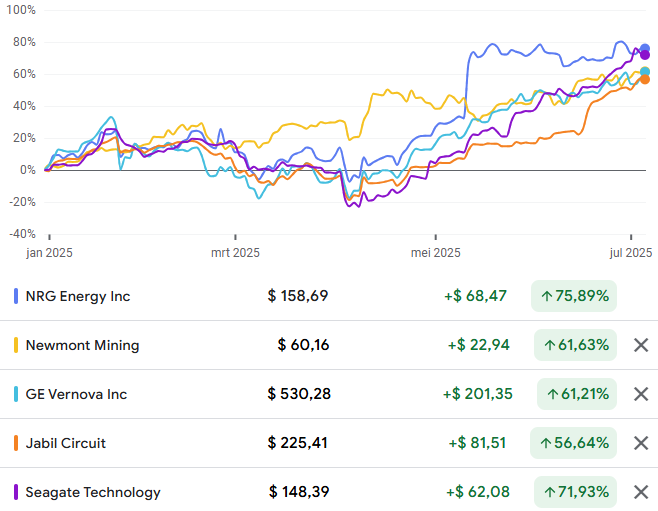Click the jul 2025 axis label

point(631,253)
